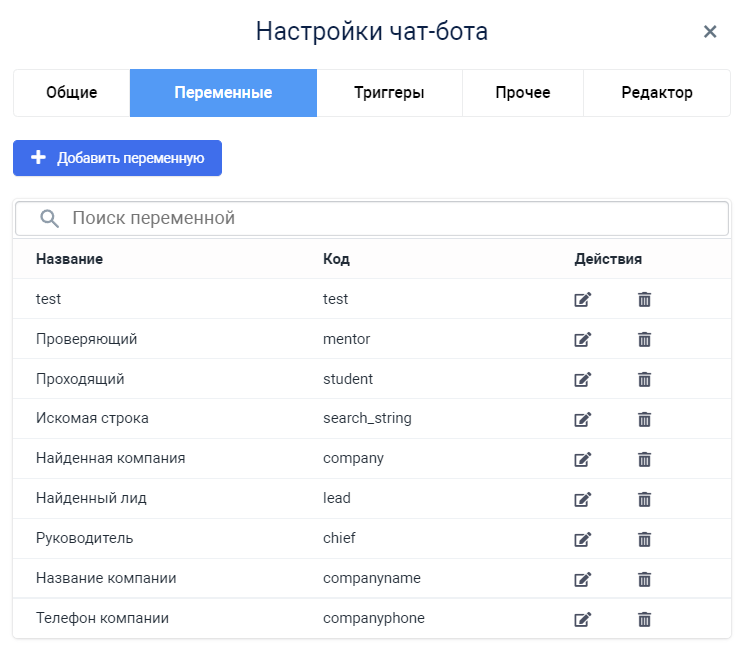Delete the student variable
Viewport: 740px width, 657px height.
644,379
